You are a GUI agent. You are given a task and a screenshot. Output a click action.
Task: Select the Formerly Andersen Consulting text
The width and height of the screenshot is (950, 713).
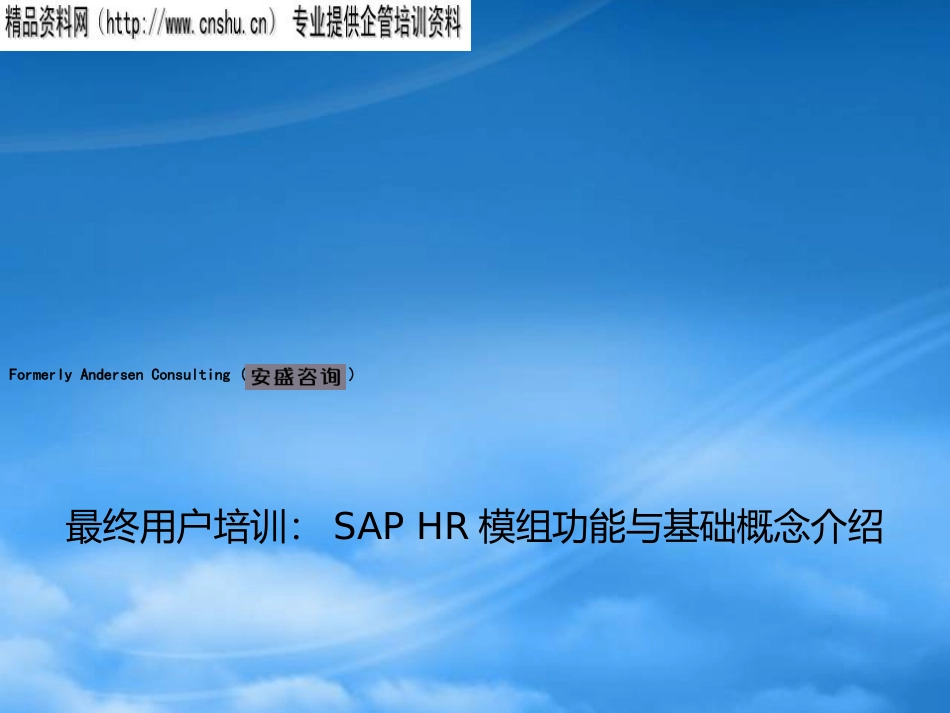120,375
